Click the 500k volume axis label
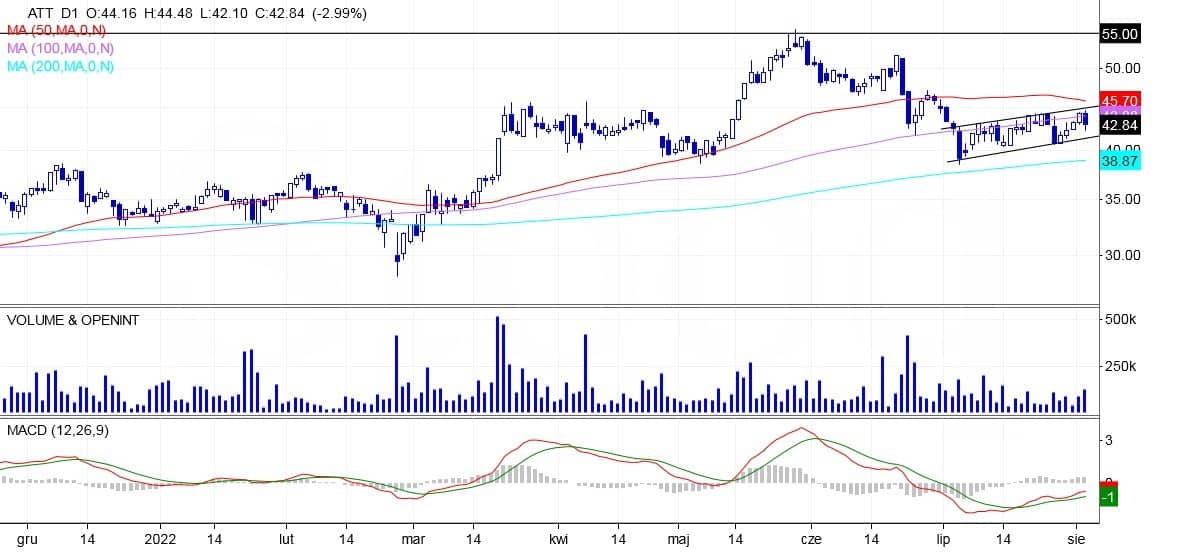 (x=1119, y=320)
